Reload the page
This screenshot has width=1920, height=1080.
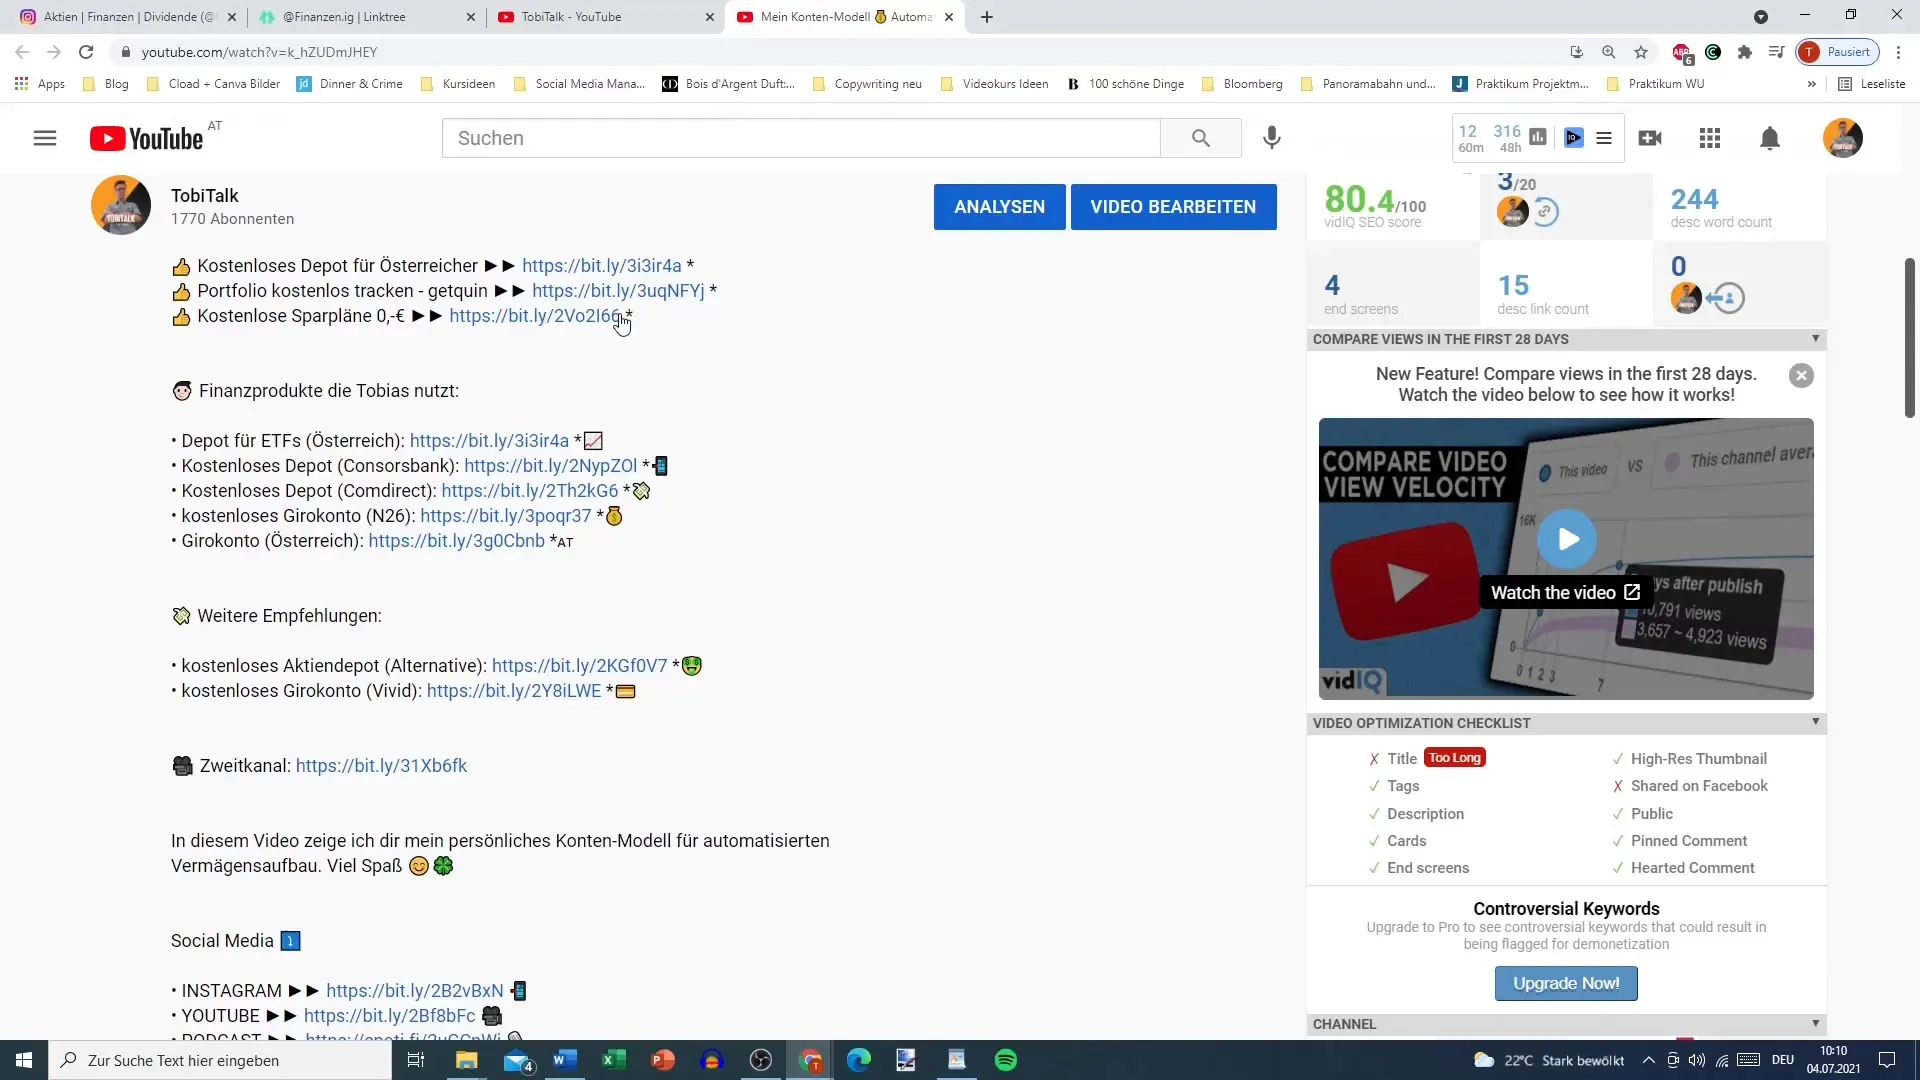coord(86,52)
